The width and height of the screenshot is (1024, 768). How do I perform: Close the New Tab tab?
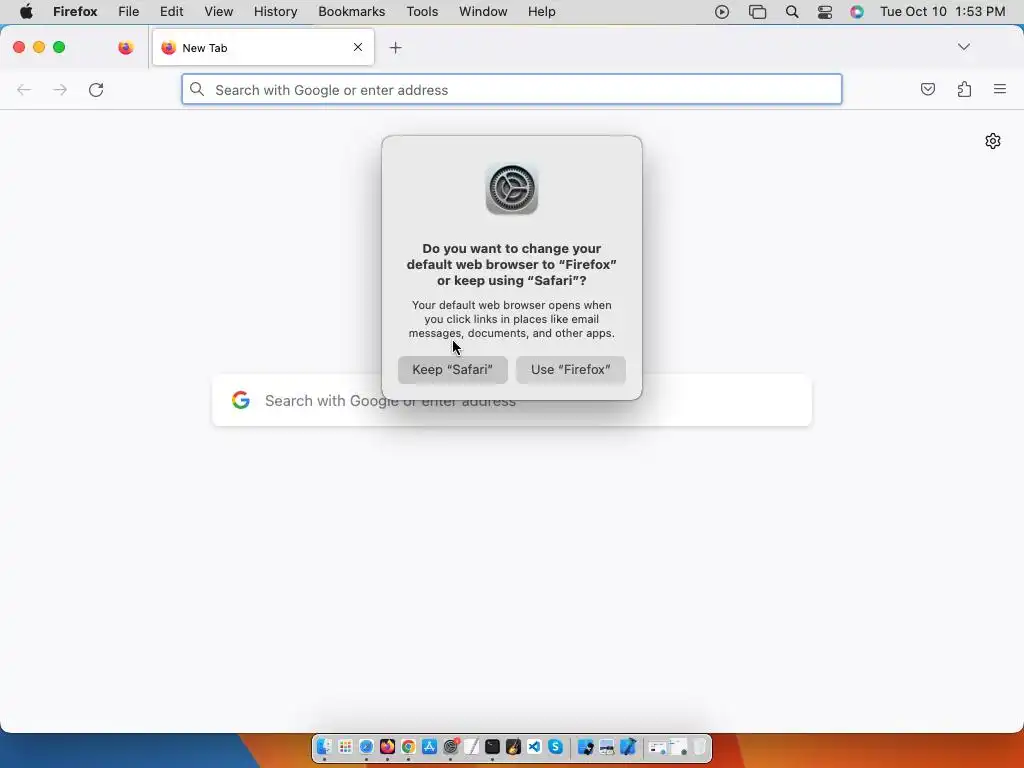click(358, 47)
